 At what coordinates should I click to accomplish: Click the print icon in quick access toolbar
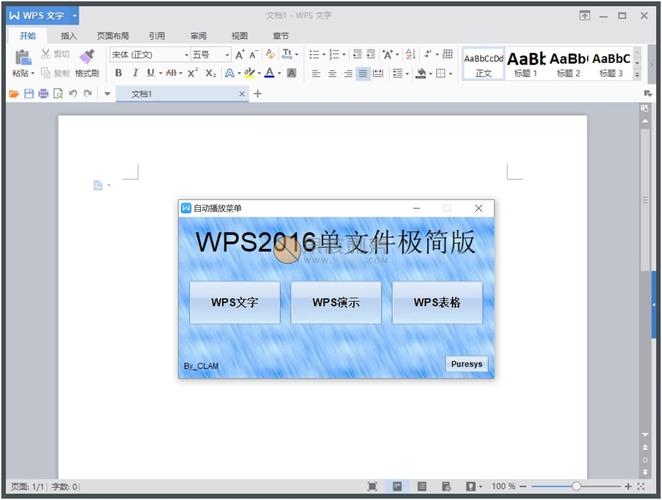point(43,94)
